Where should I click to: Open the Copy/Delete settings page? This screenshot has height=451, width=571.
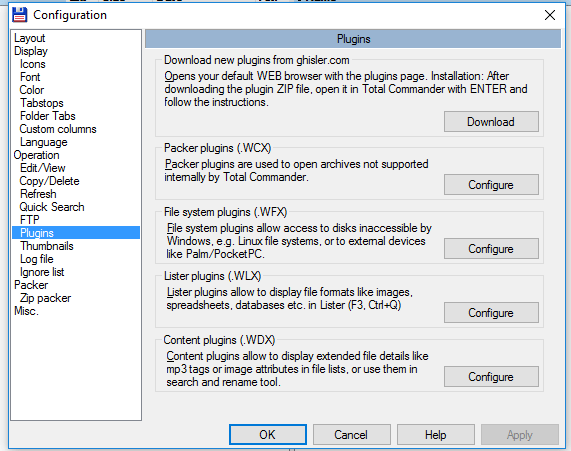(x=50, y=181)
